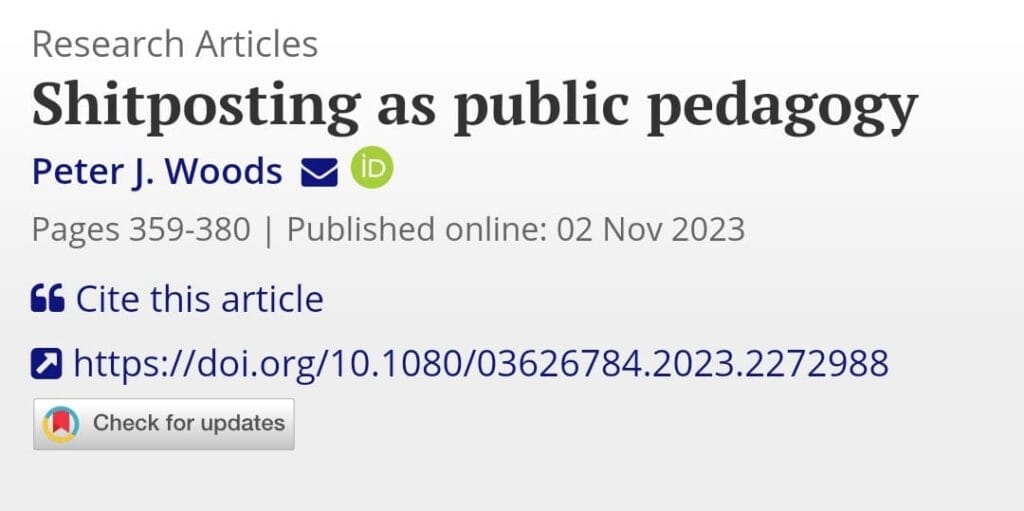The width and height of the screenshot is (1024, 511).
Task: Click the vertical bar separator after pages
Action: (x=268, y=230)
